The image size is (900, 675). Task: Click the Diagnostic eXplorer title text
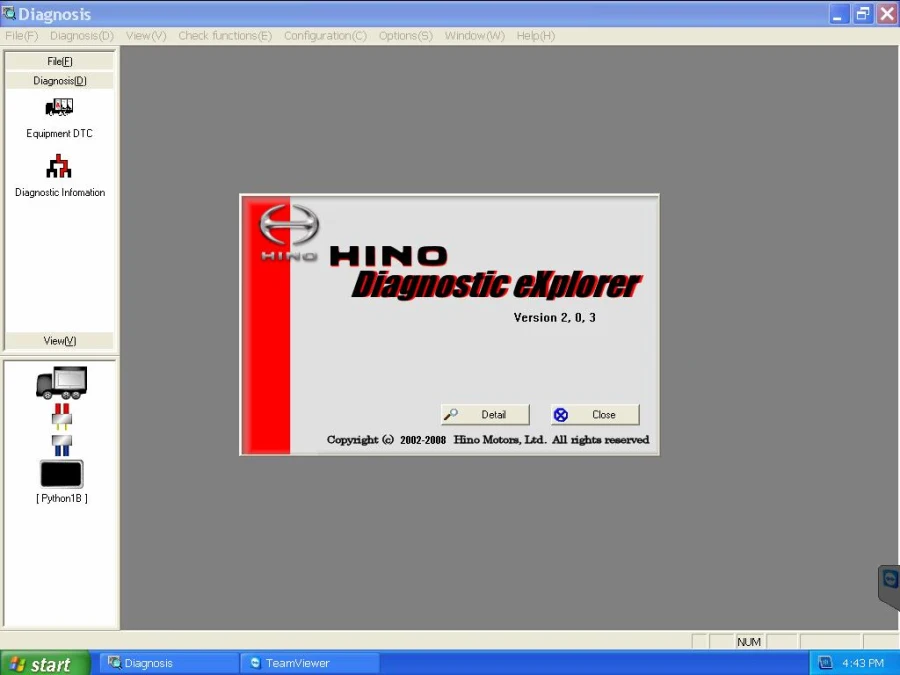click(496, 285)
